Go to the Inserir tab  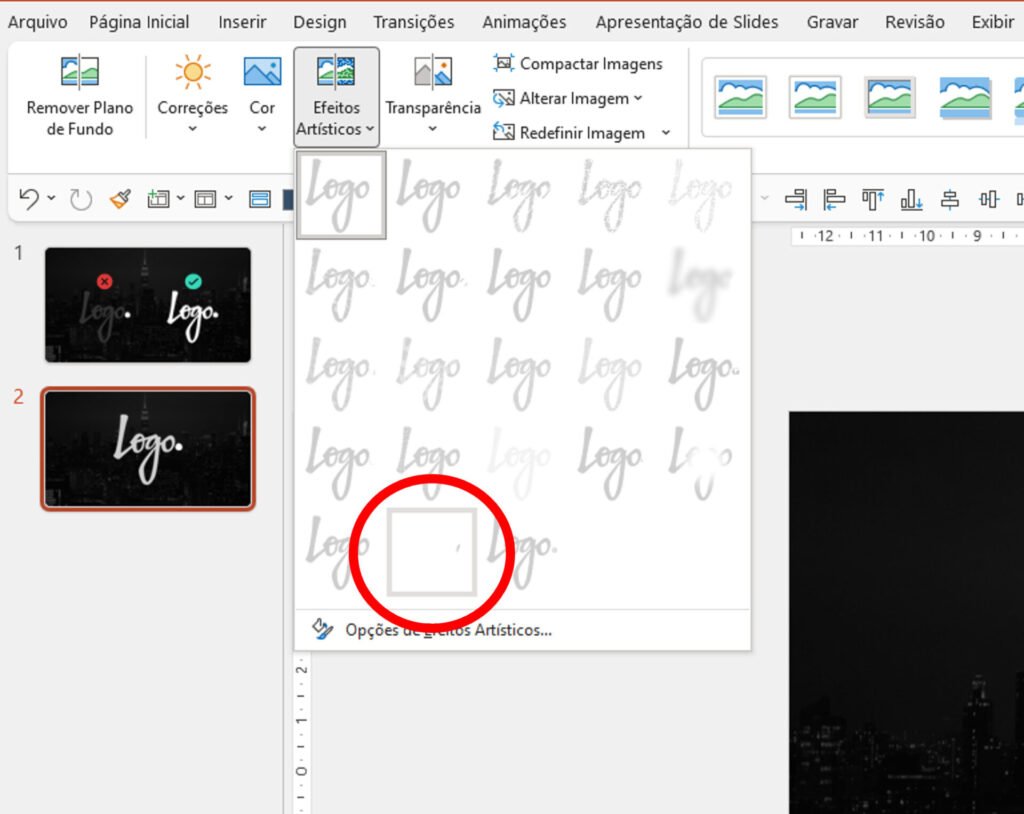click(x=242, y=22)
